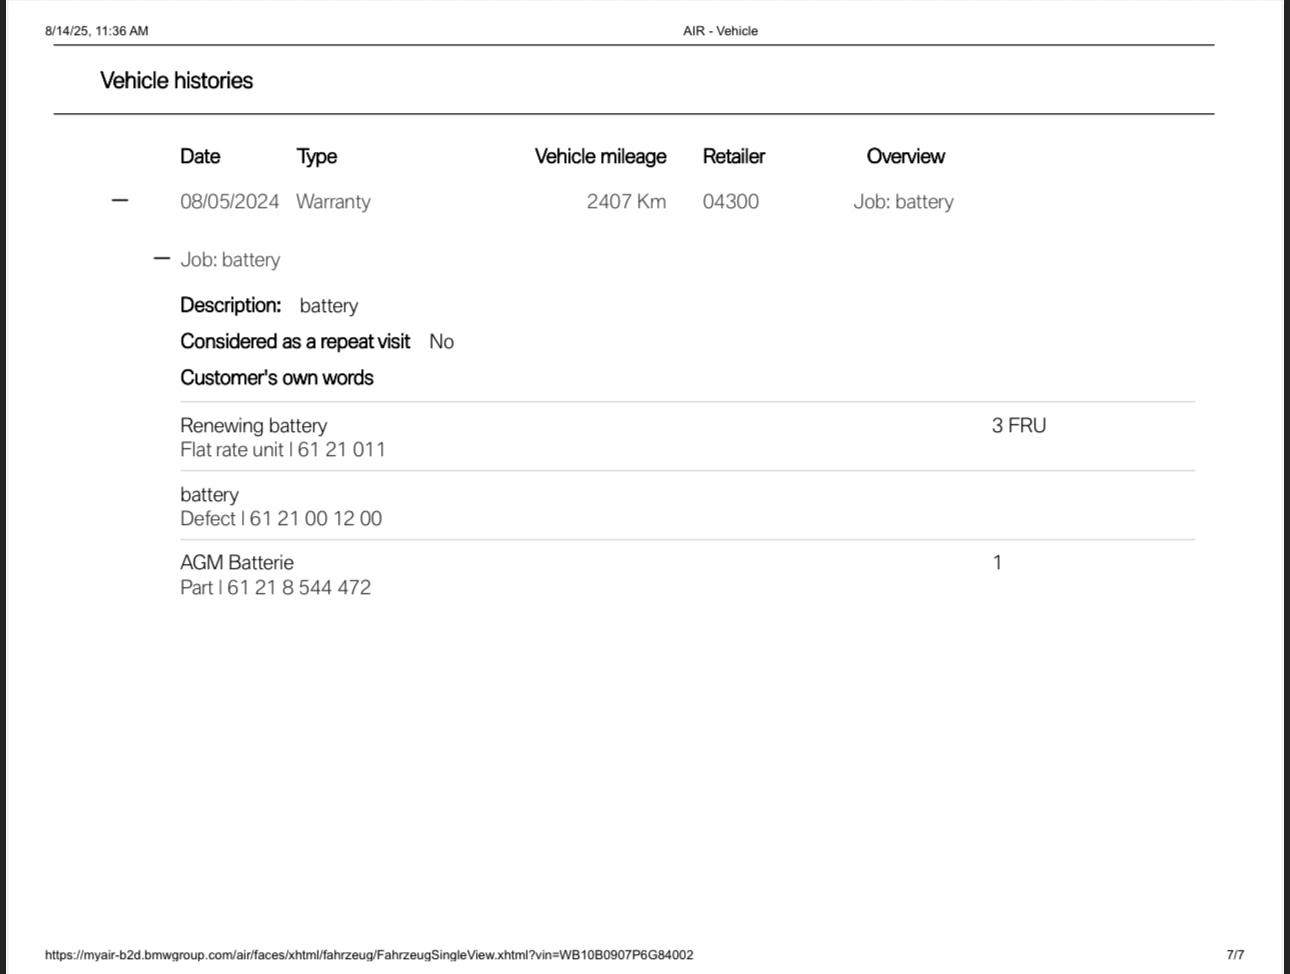Click the Type column header
The image size is (1290, 974).
[316, 156]
